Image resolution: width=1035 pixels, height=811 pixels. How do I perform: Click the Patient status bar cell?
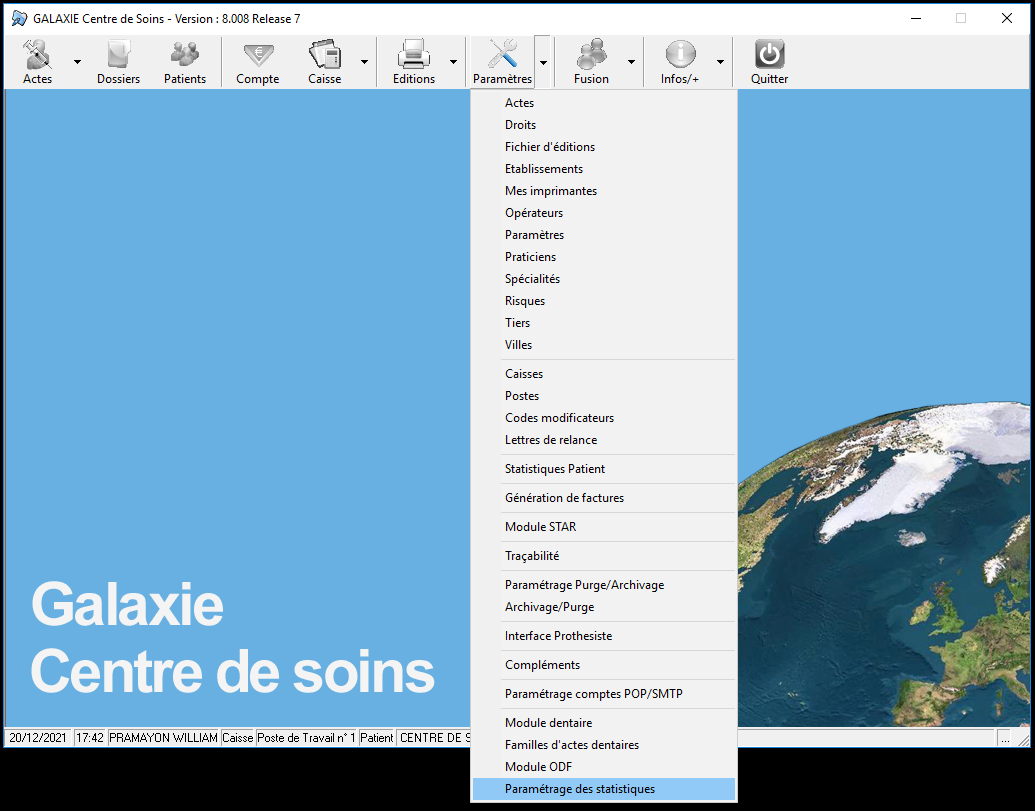click(x=377, y=738)
